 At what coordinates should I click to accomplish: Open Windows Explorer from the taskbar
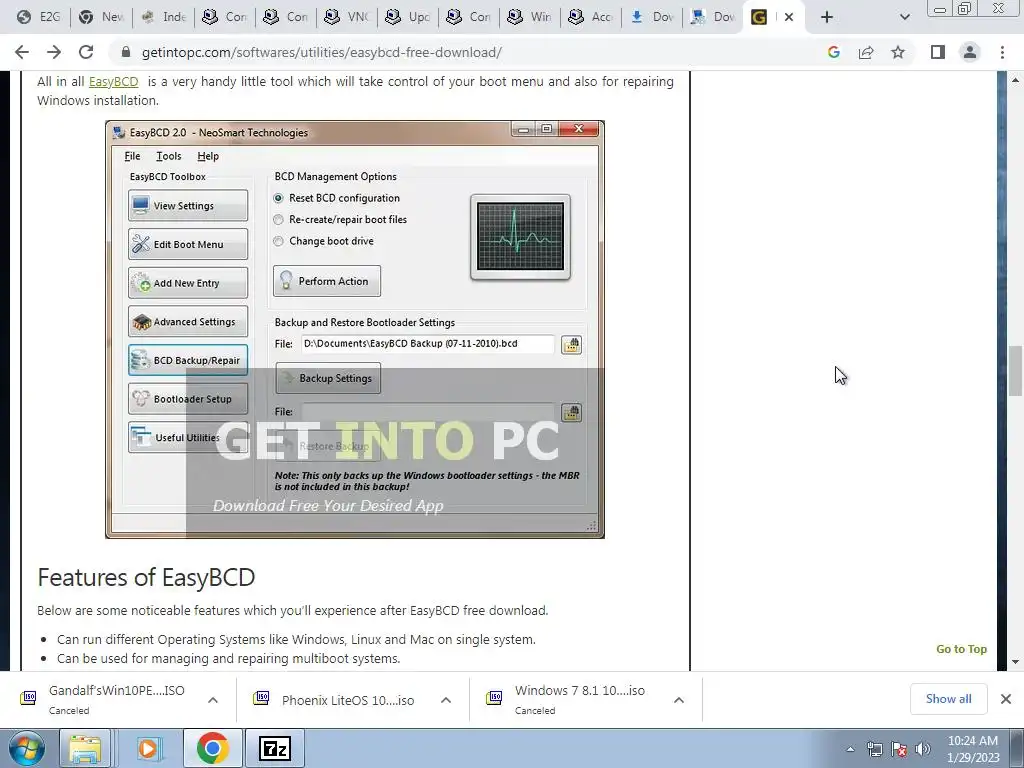tap(85, 748)
